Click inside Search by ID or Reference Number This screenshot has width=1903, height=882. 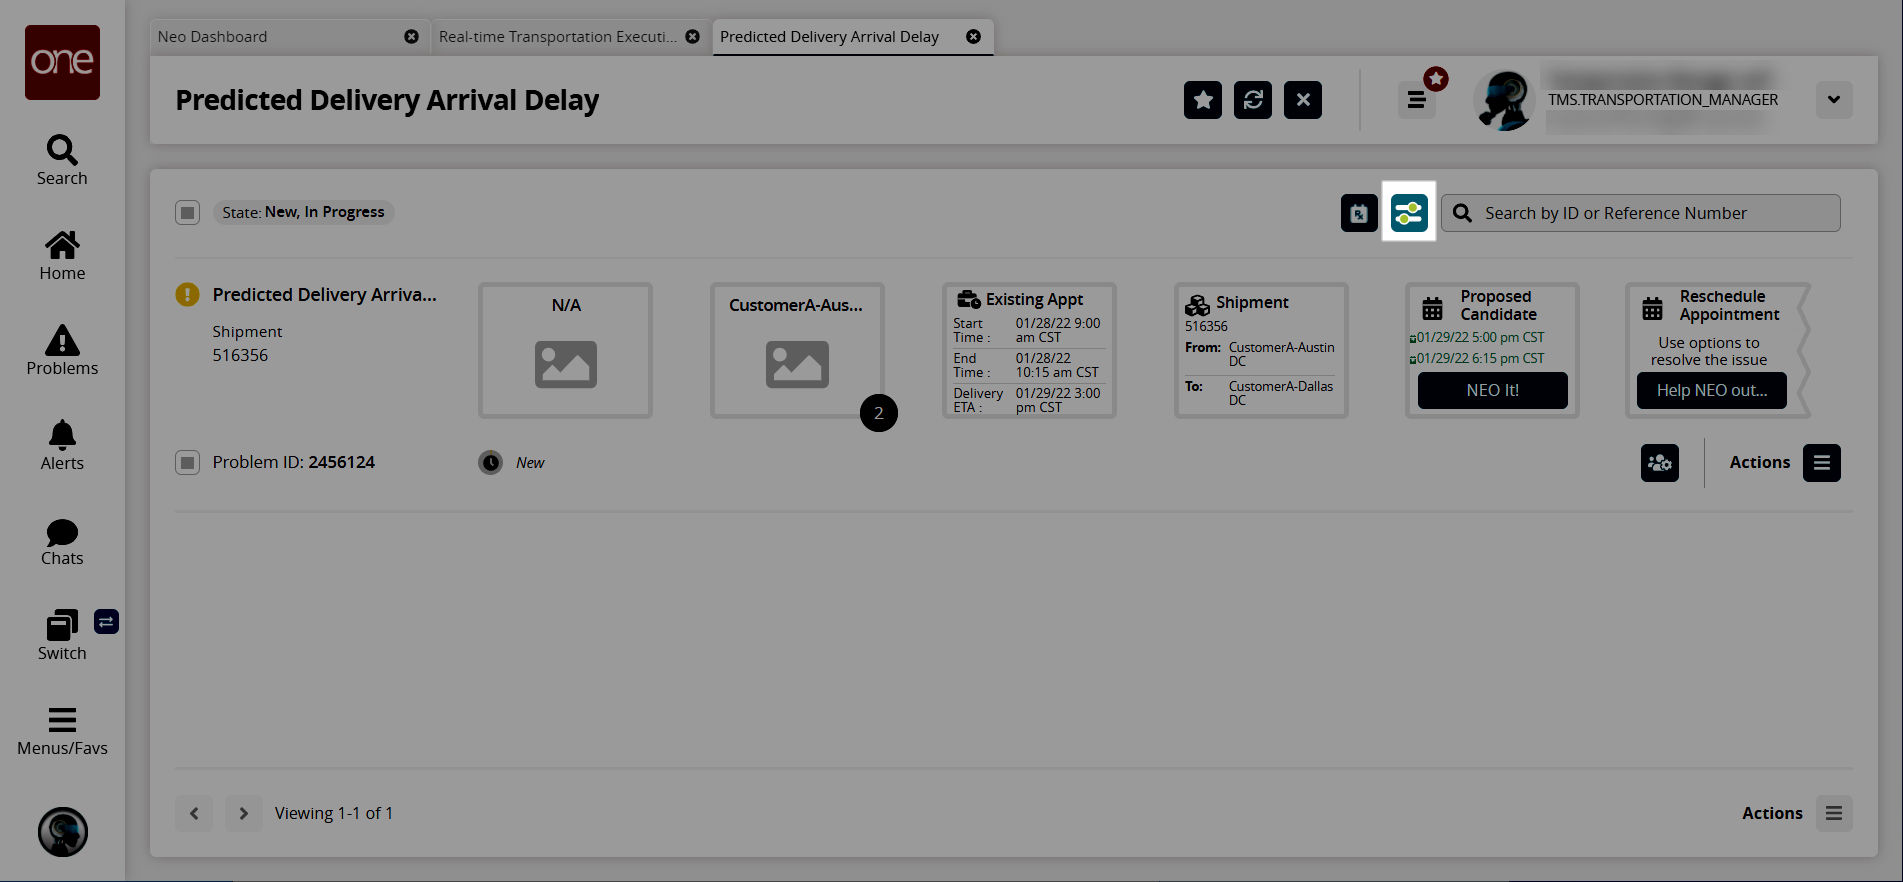(1641, 213)
